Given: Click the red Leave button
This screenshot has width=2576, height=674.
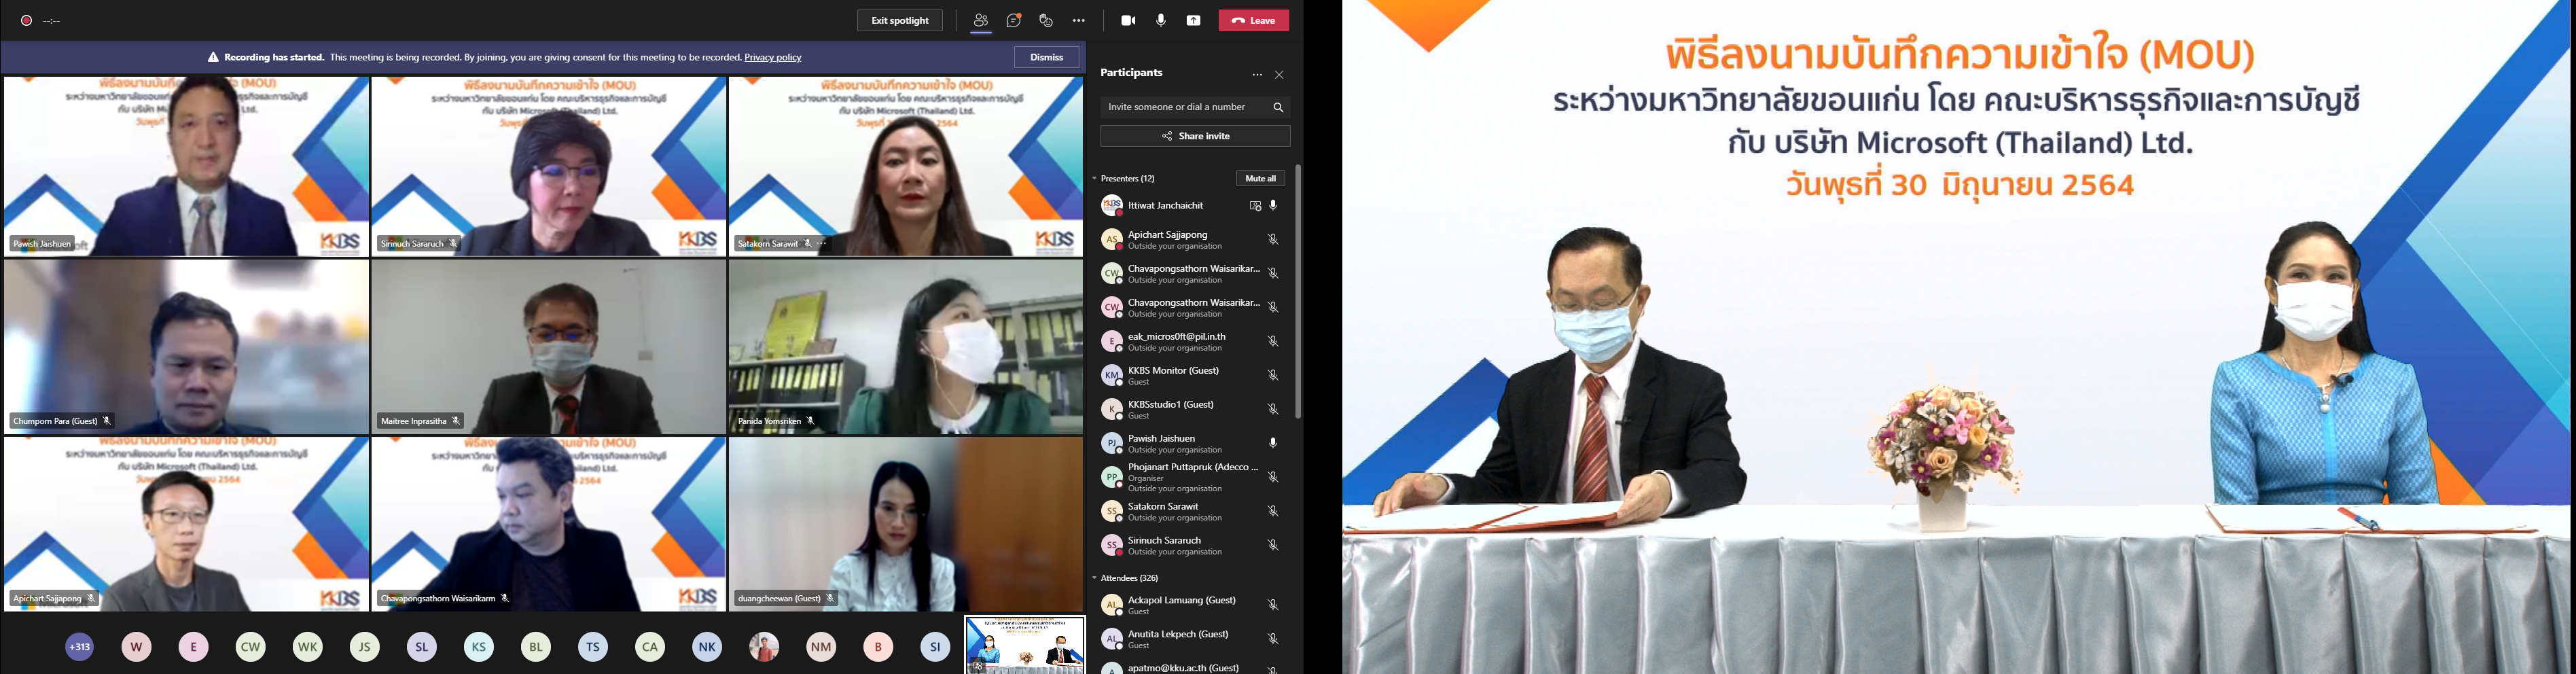Looking at the screenshot, I should click(1254, 20).
